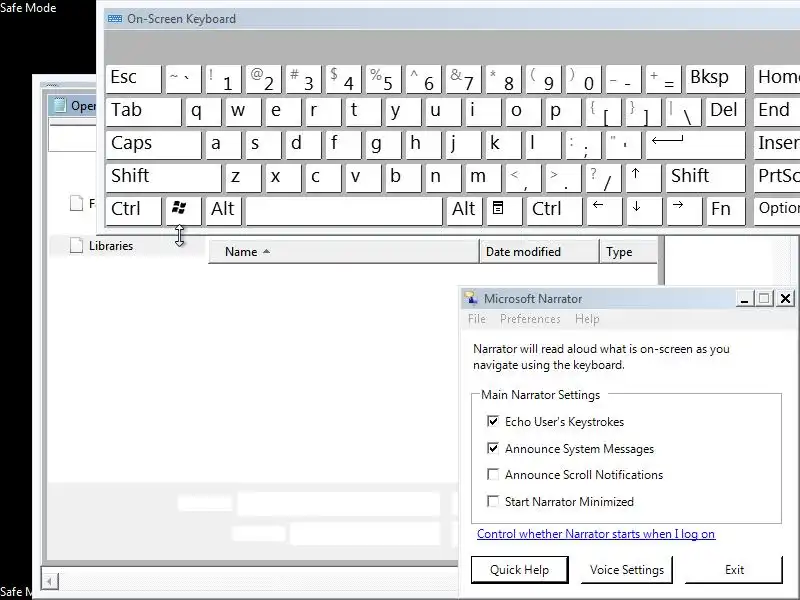Screen dimensions: 800x600
Task: Click the equals plus key
Action: 664,79
